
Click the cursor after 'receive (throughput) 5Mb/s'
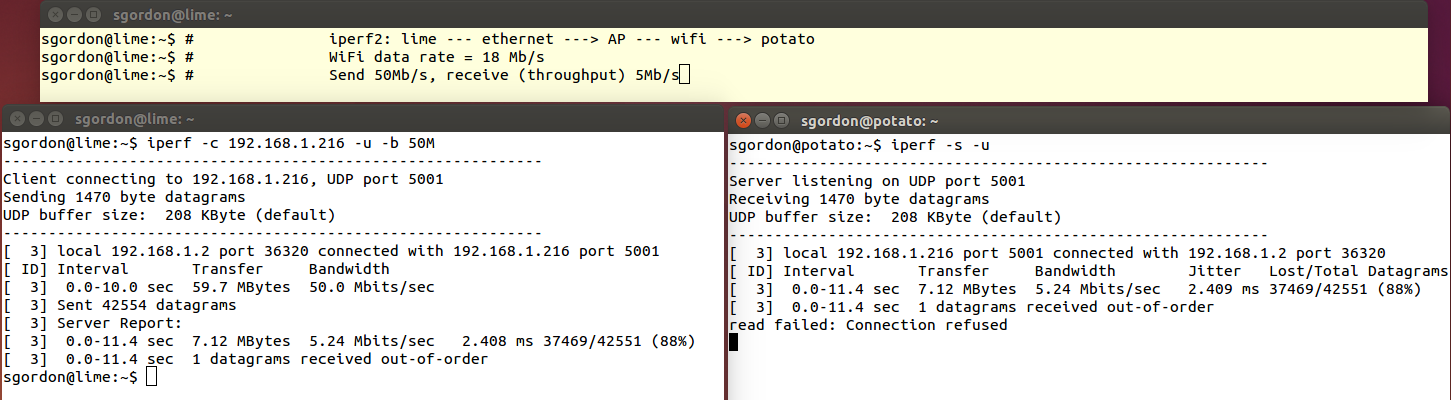click(x=685, y=75)
